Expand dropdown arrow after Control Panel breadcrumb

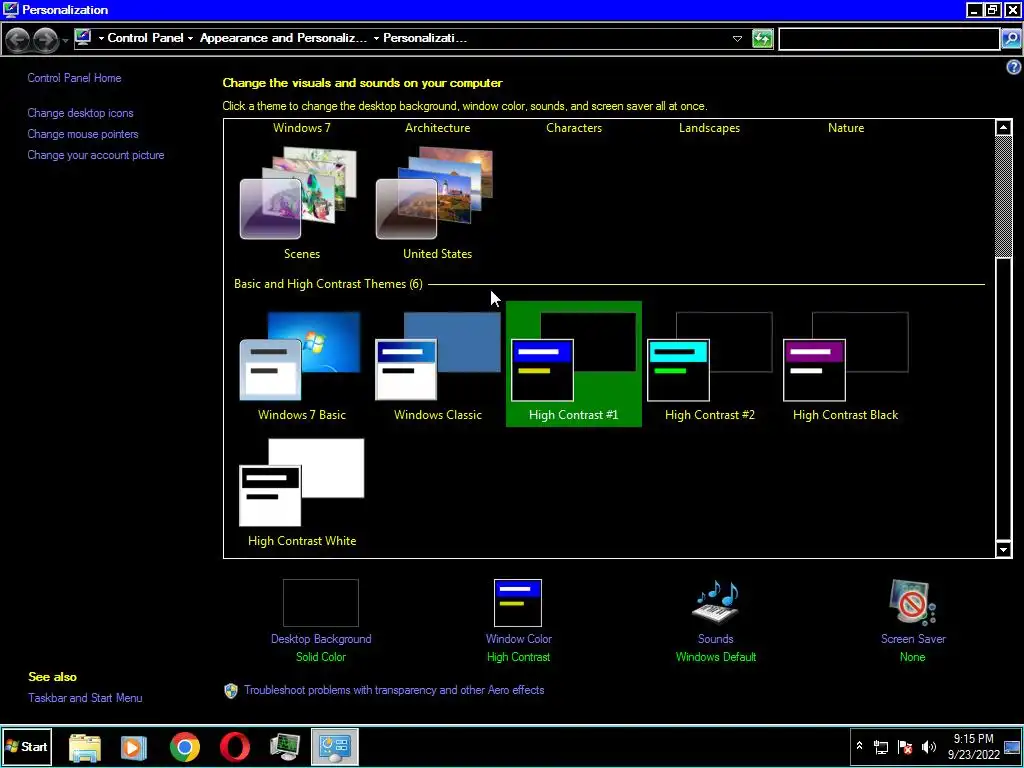click(190, 39)
